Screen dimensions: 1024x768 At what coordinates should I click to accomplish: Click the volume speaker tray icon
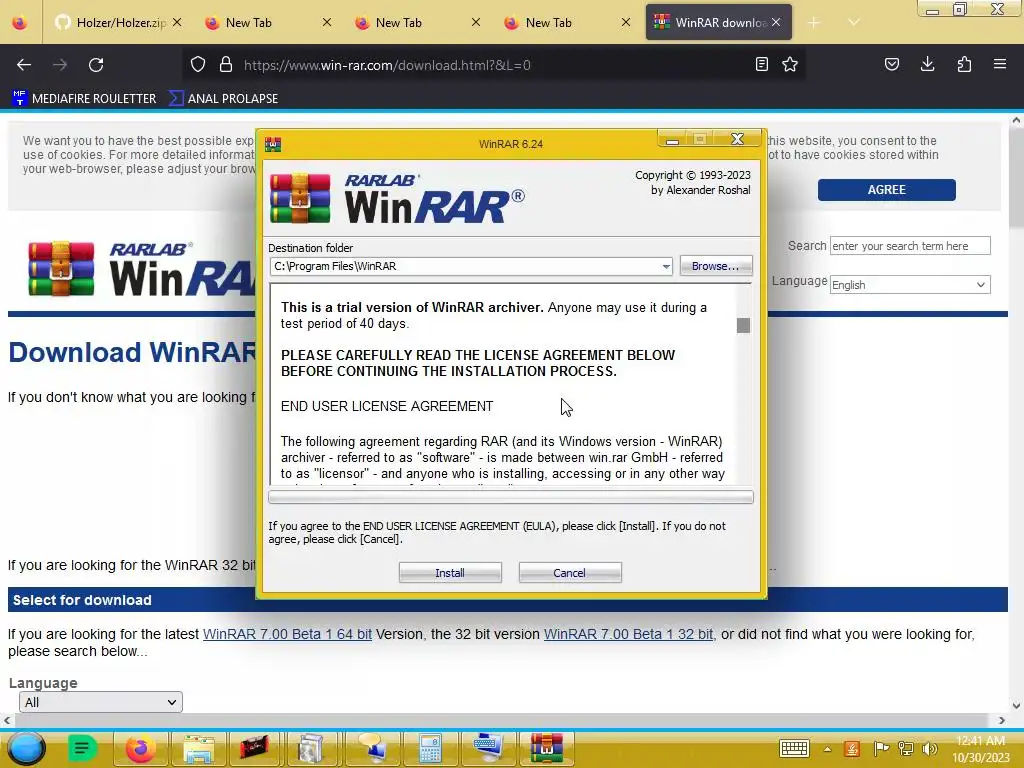929,748
